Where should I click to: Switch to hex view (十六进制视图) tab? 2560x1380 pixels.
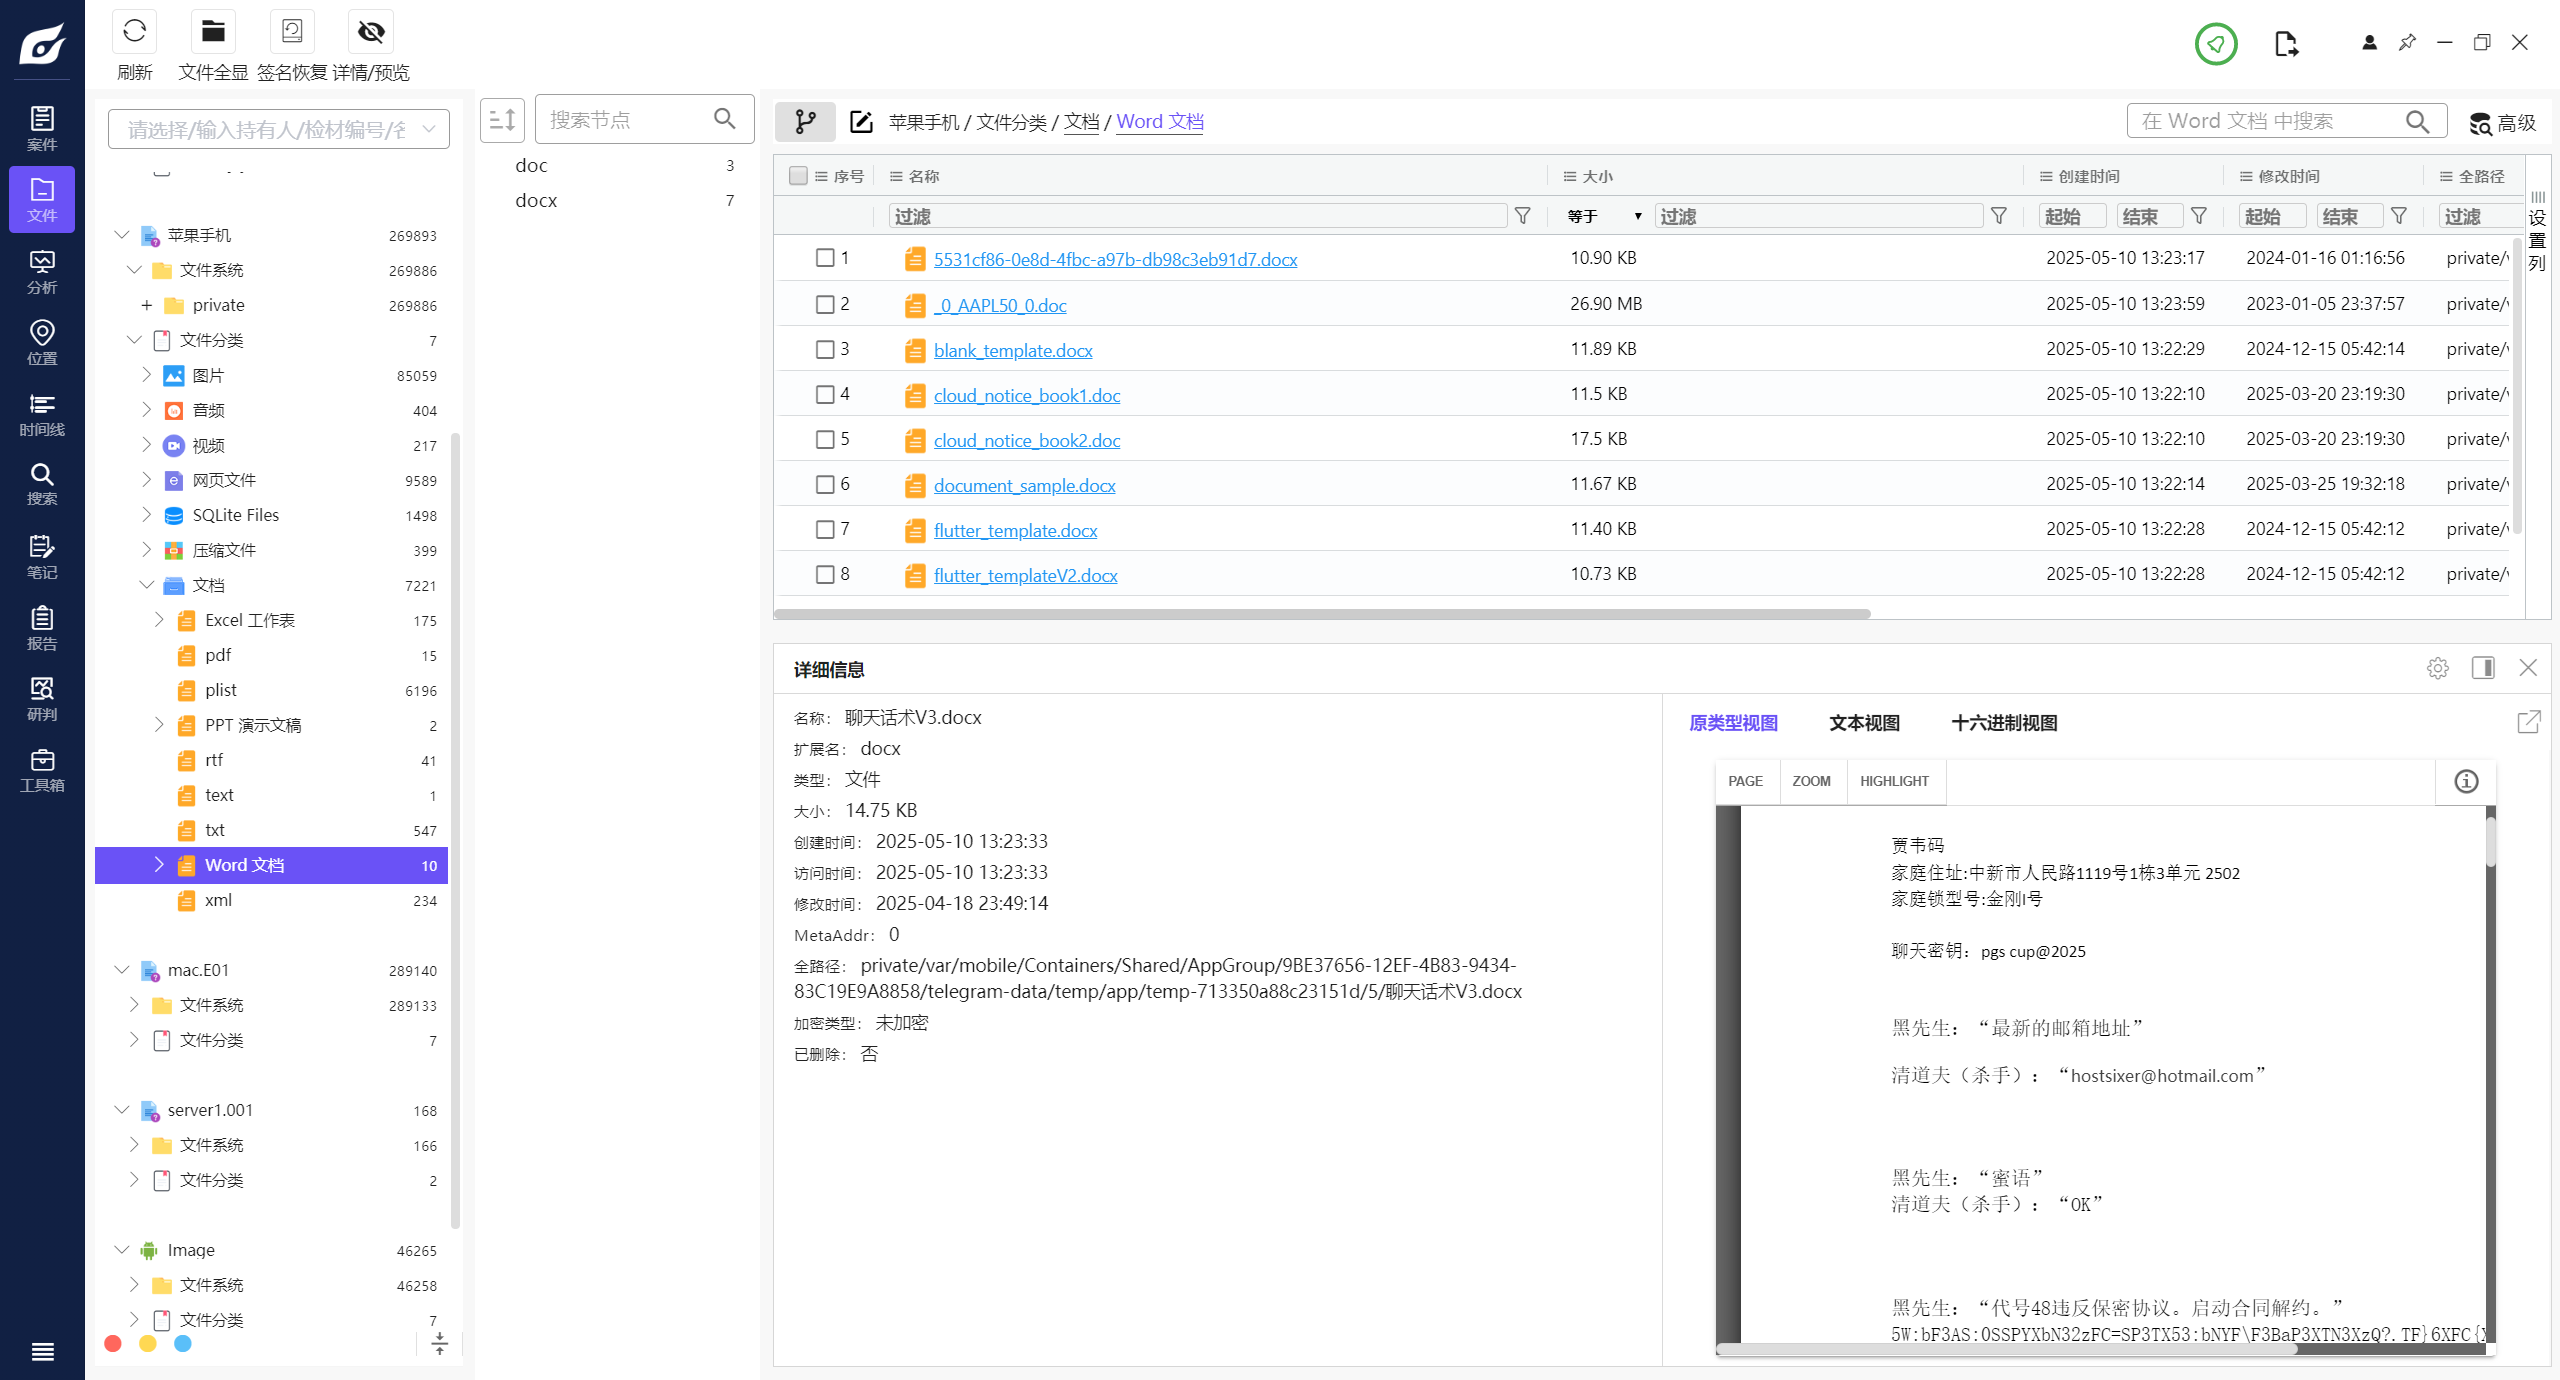2004,723
